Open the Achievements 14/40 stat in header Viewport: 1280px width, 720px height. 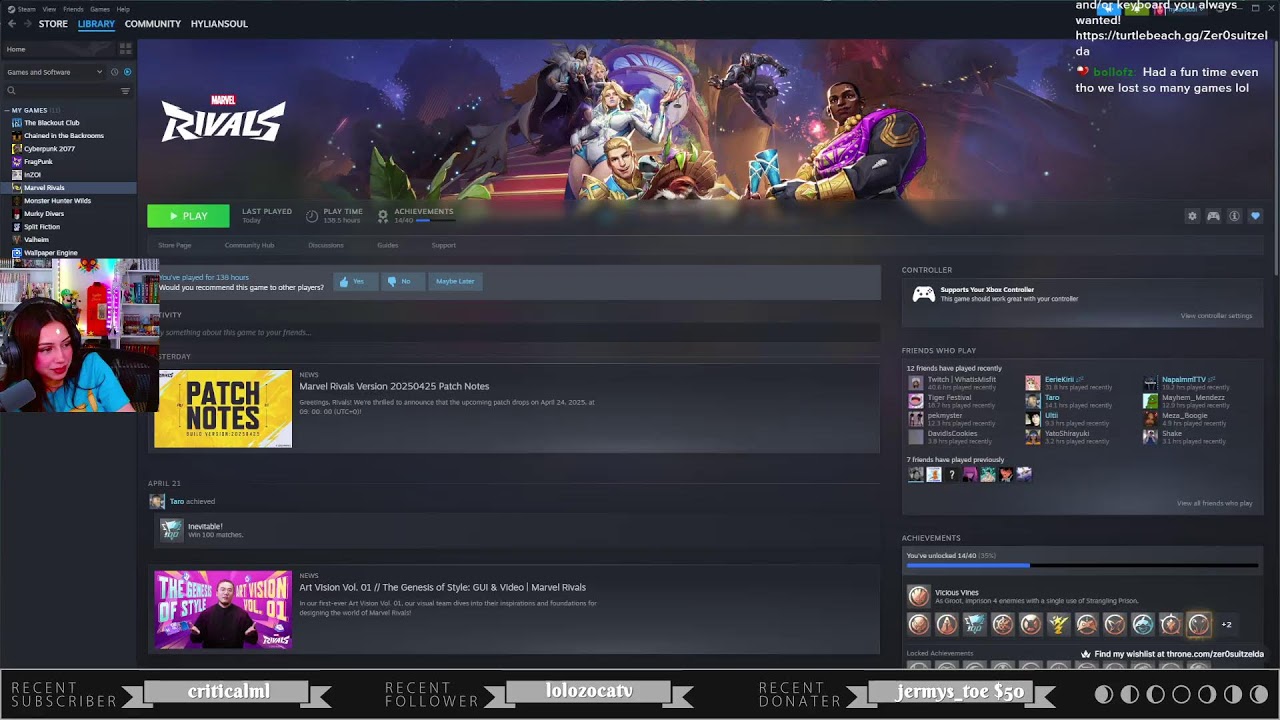tap(416, 216)
